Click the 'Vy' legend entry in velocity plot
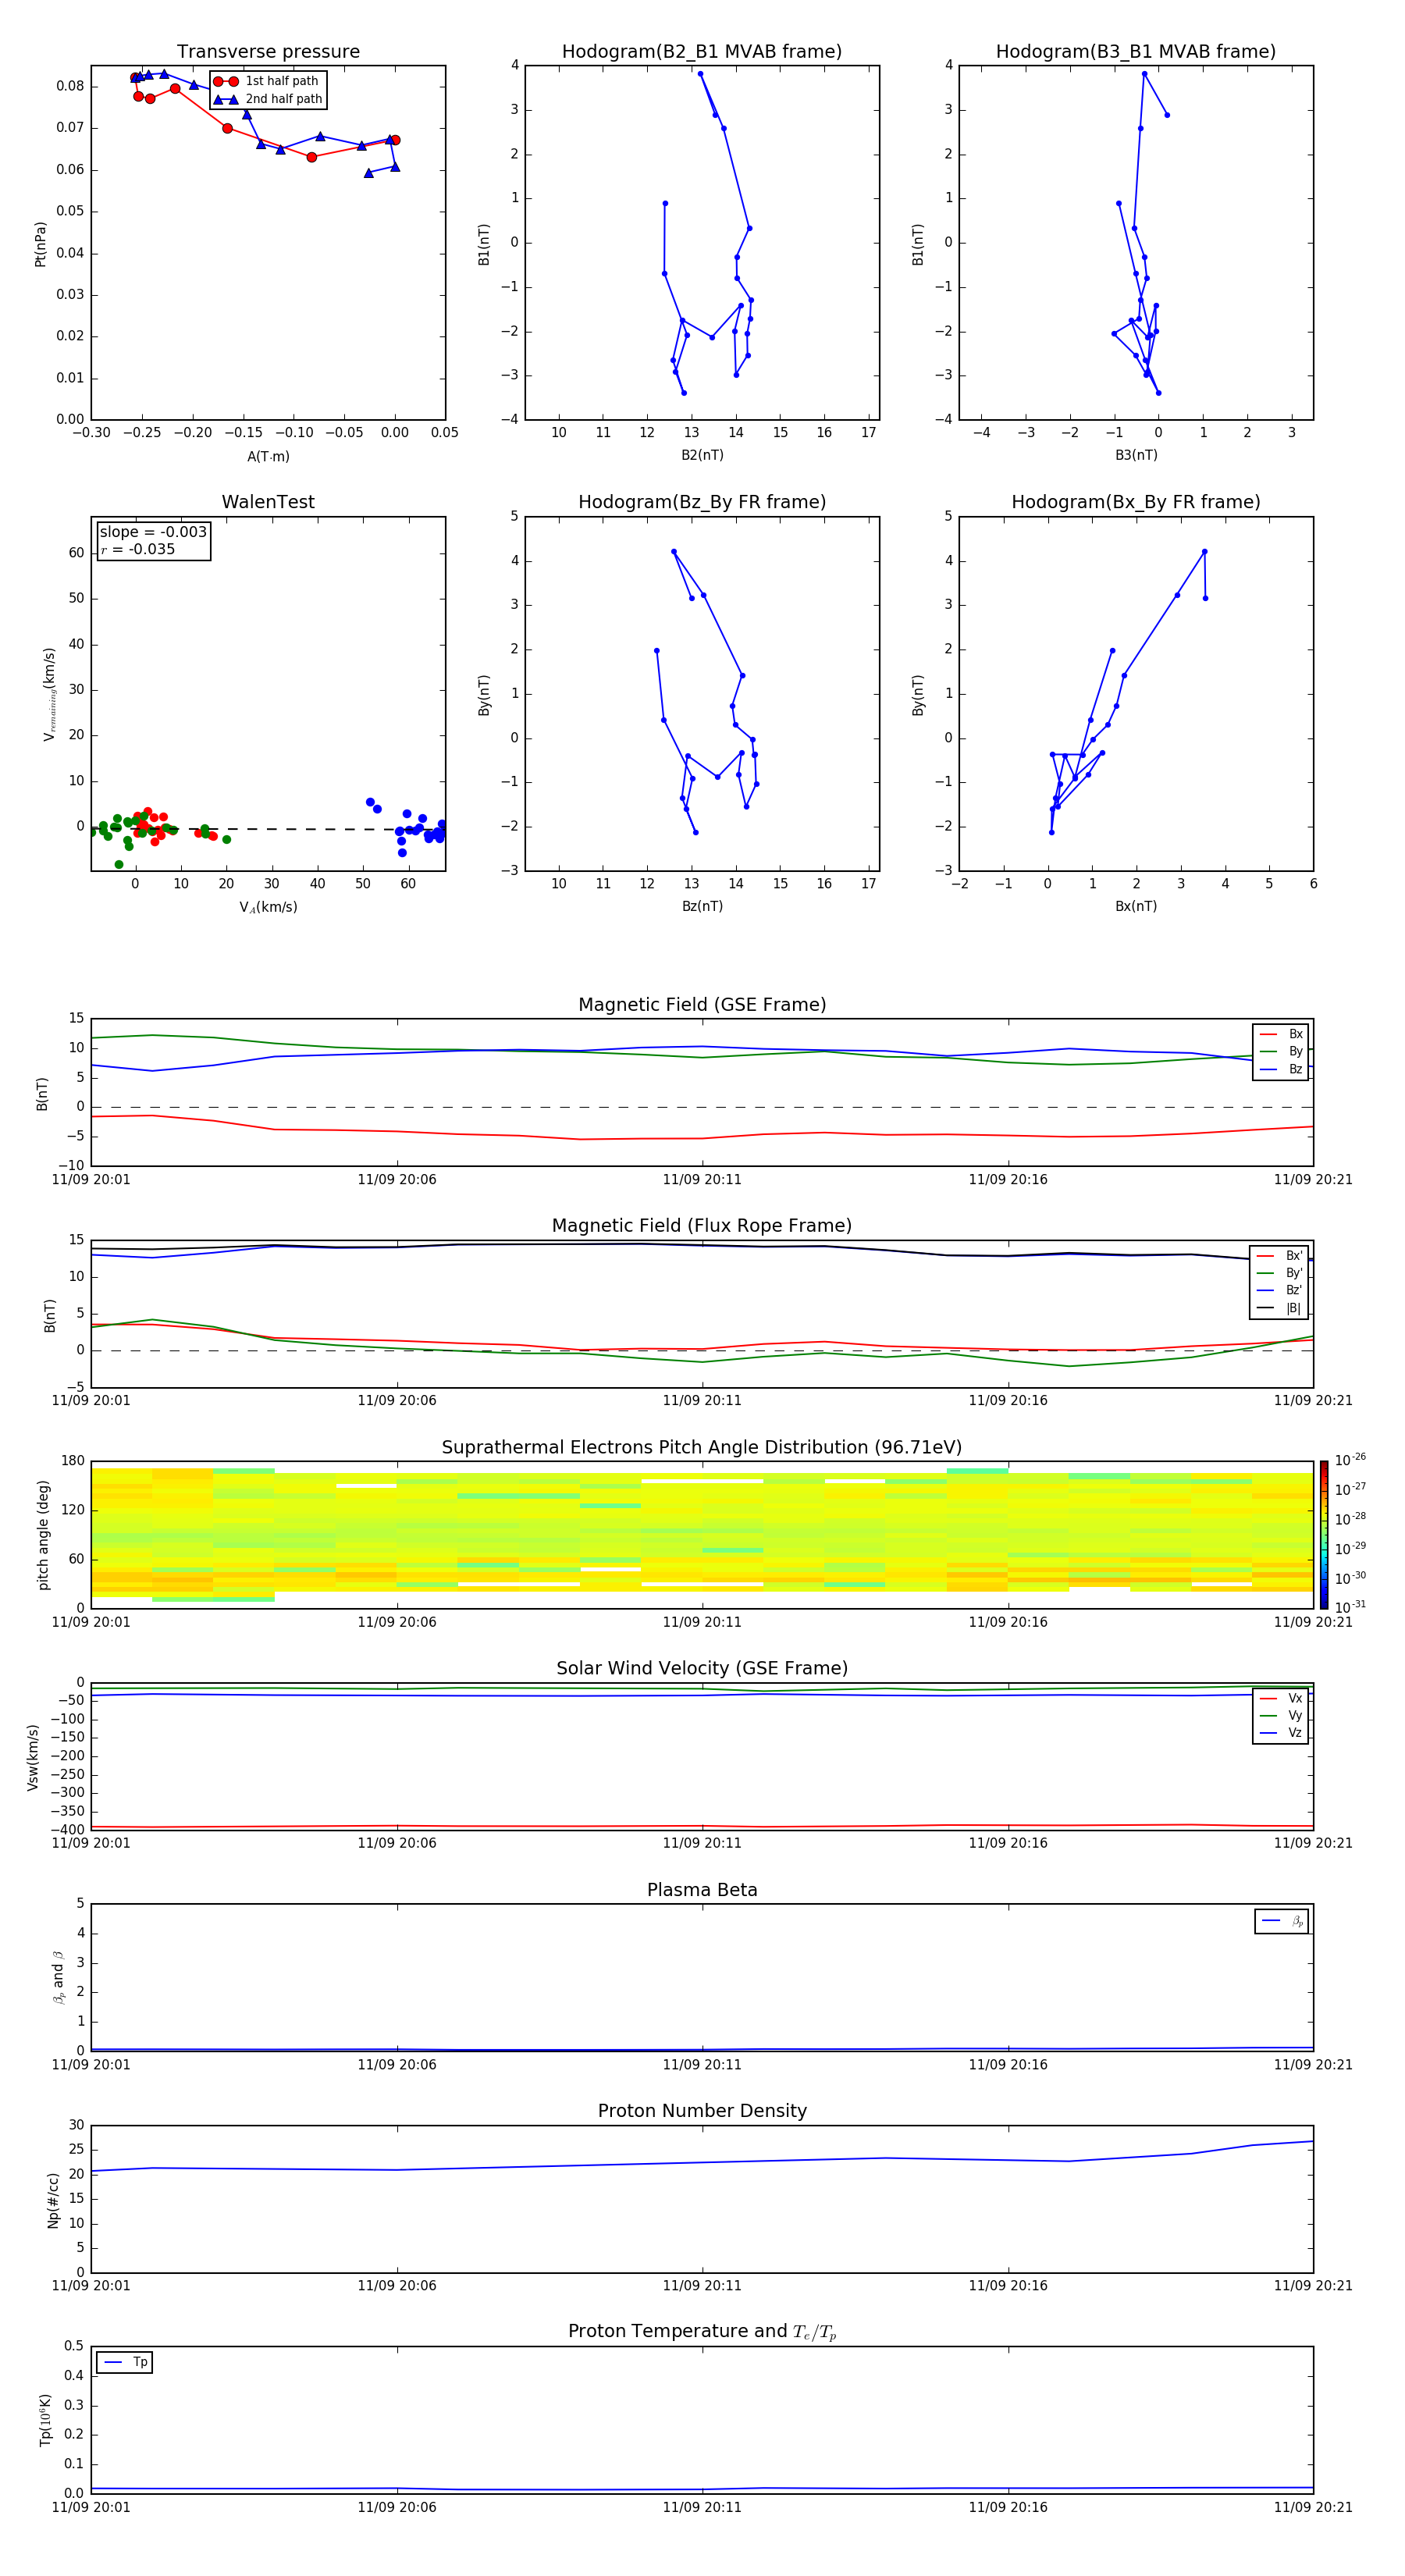 point(1281,1715)
